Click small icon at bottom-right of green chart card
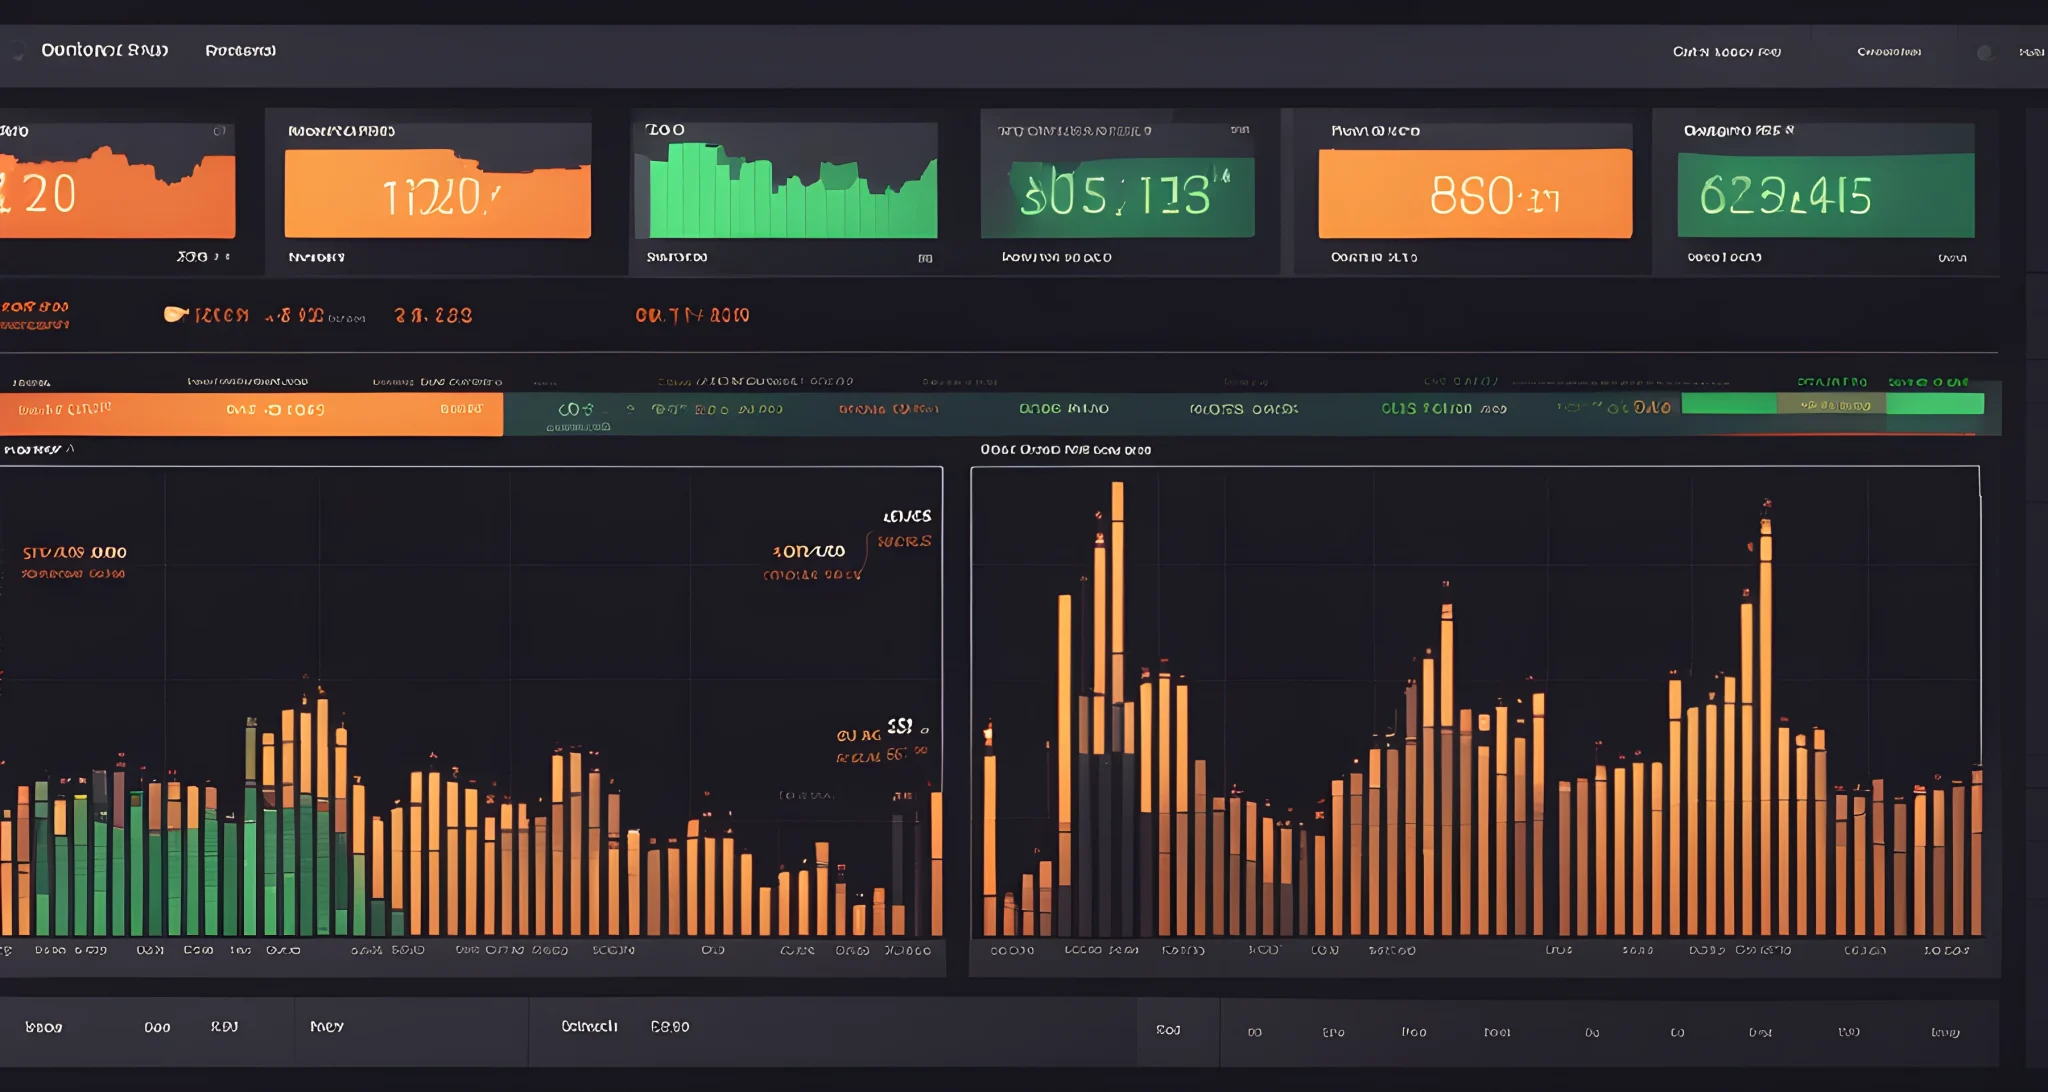Viewport: 2048px width, 1092px height. pos(925,258)
